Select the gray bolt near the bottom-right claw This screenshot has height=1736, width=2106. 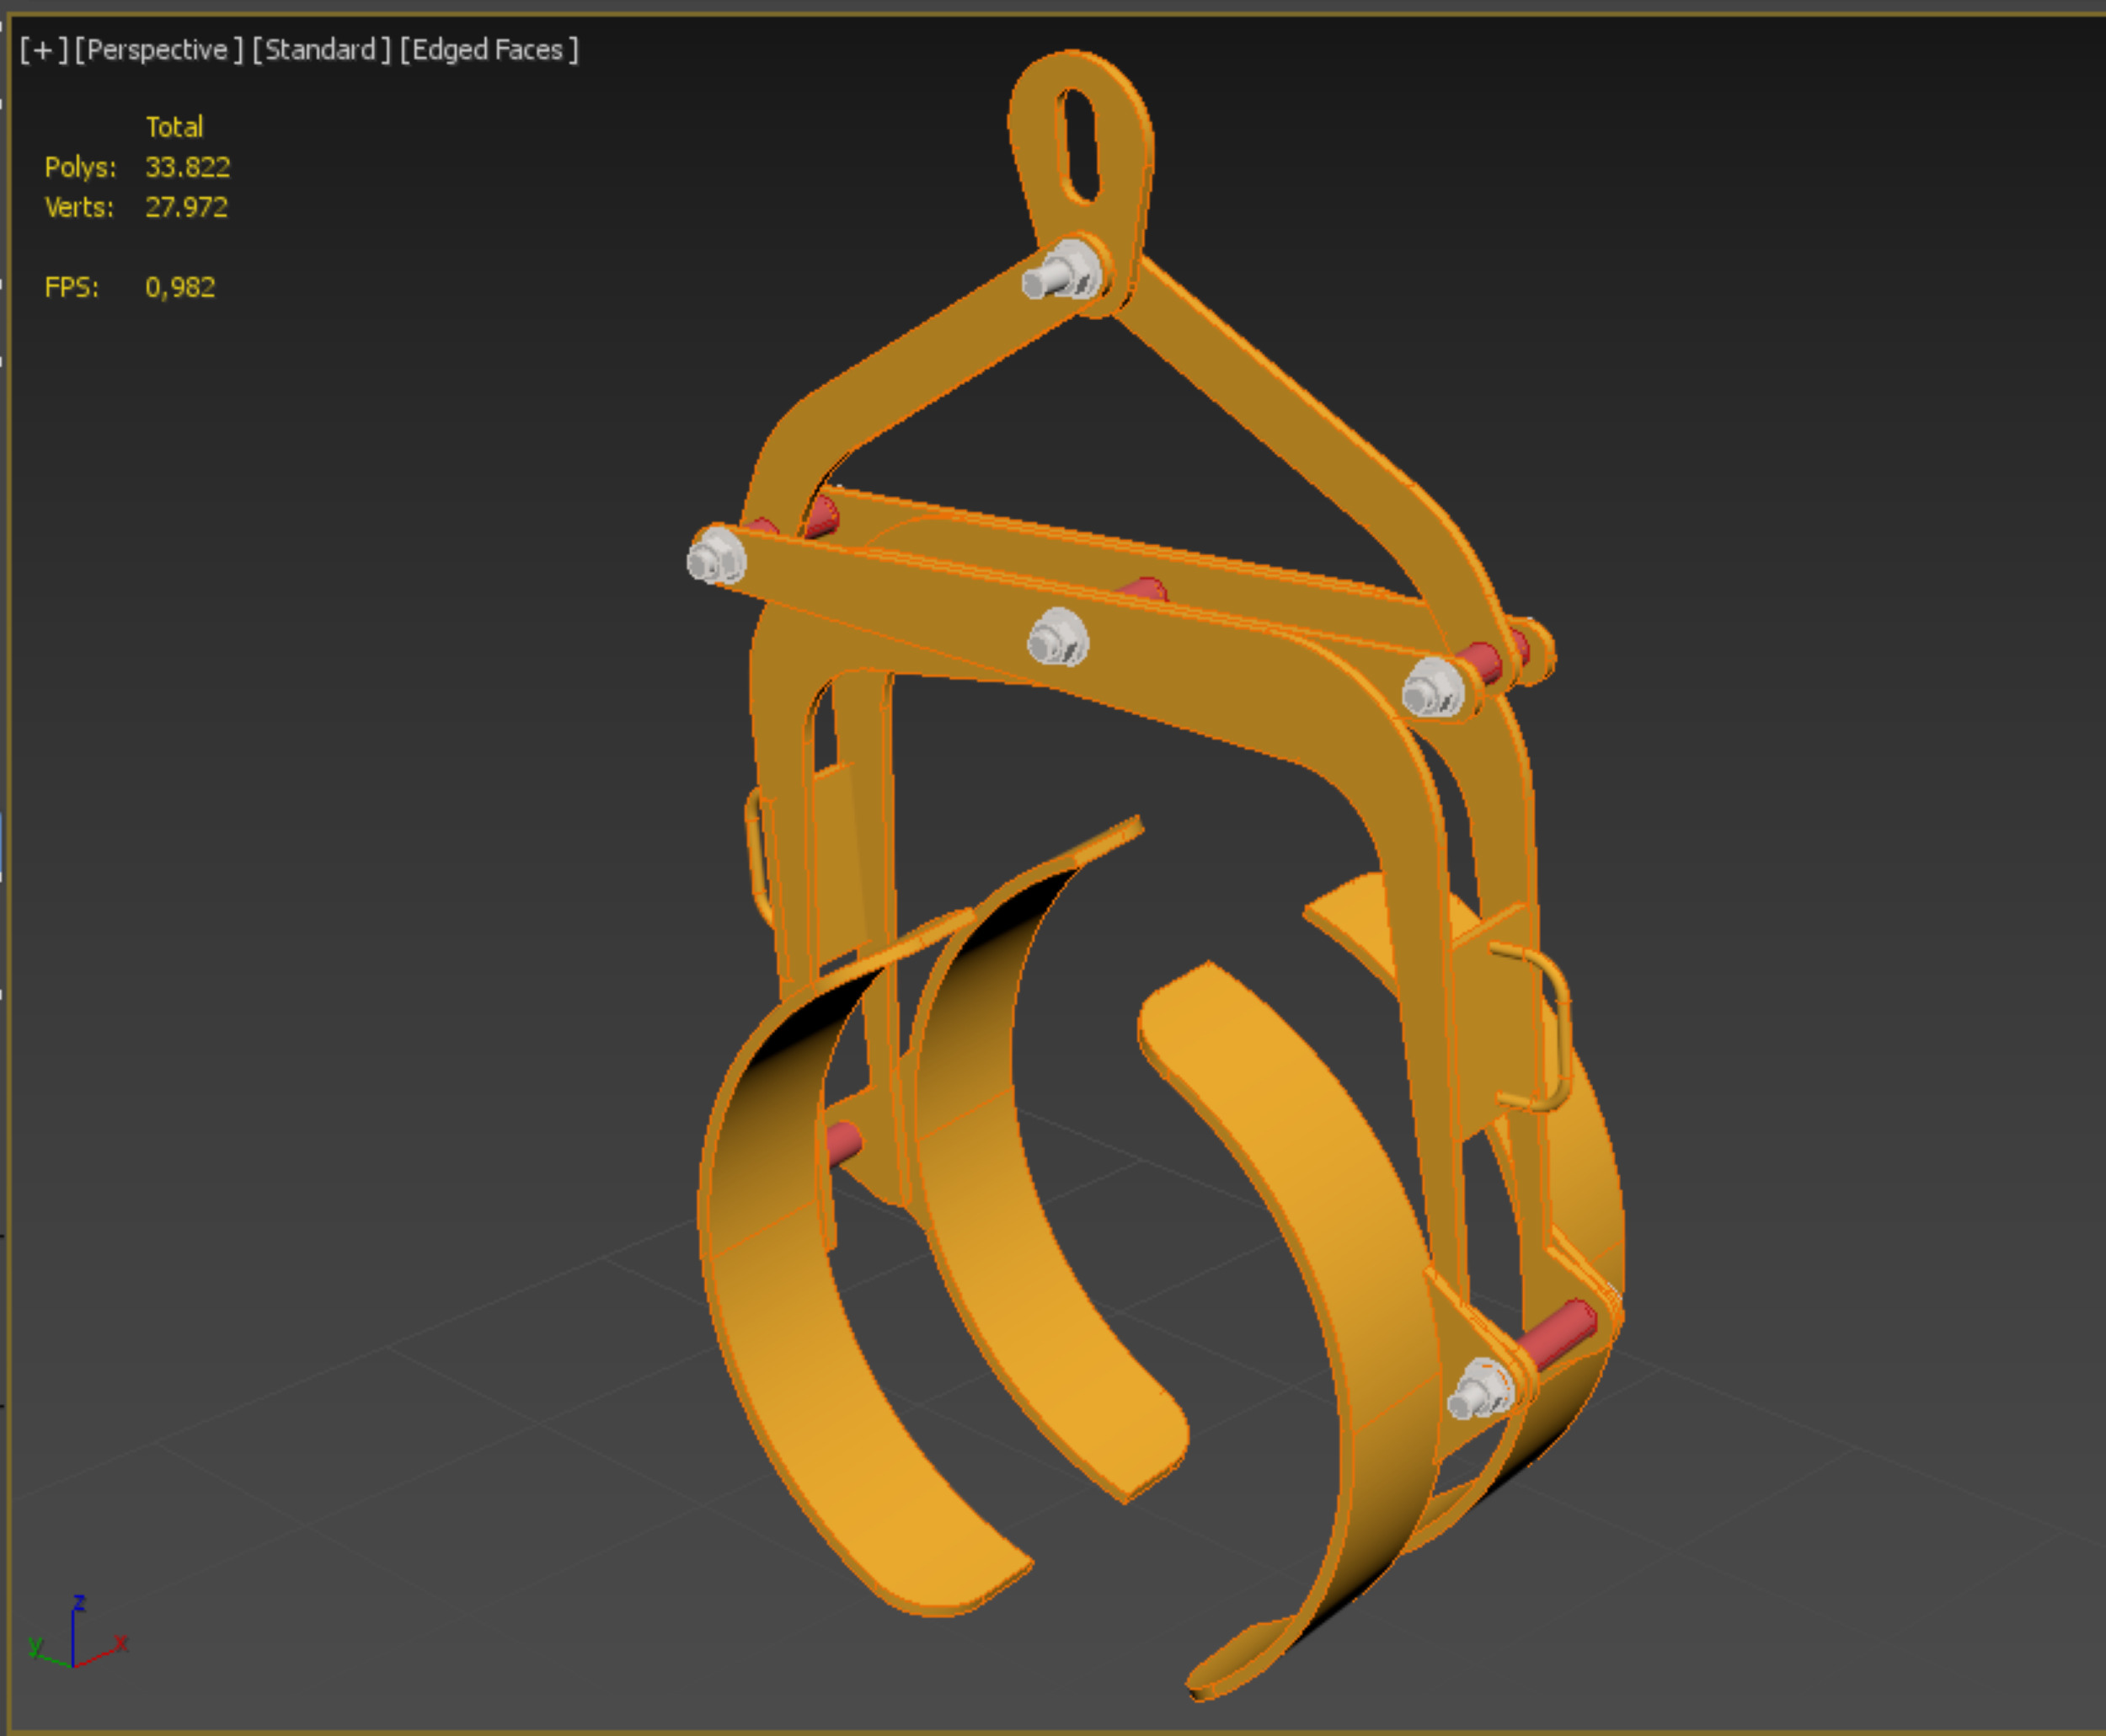pos(1480,1389)
